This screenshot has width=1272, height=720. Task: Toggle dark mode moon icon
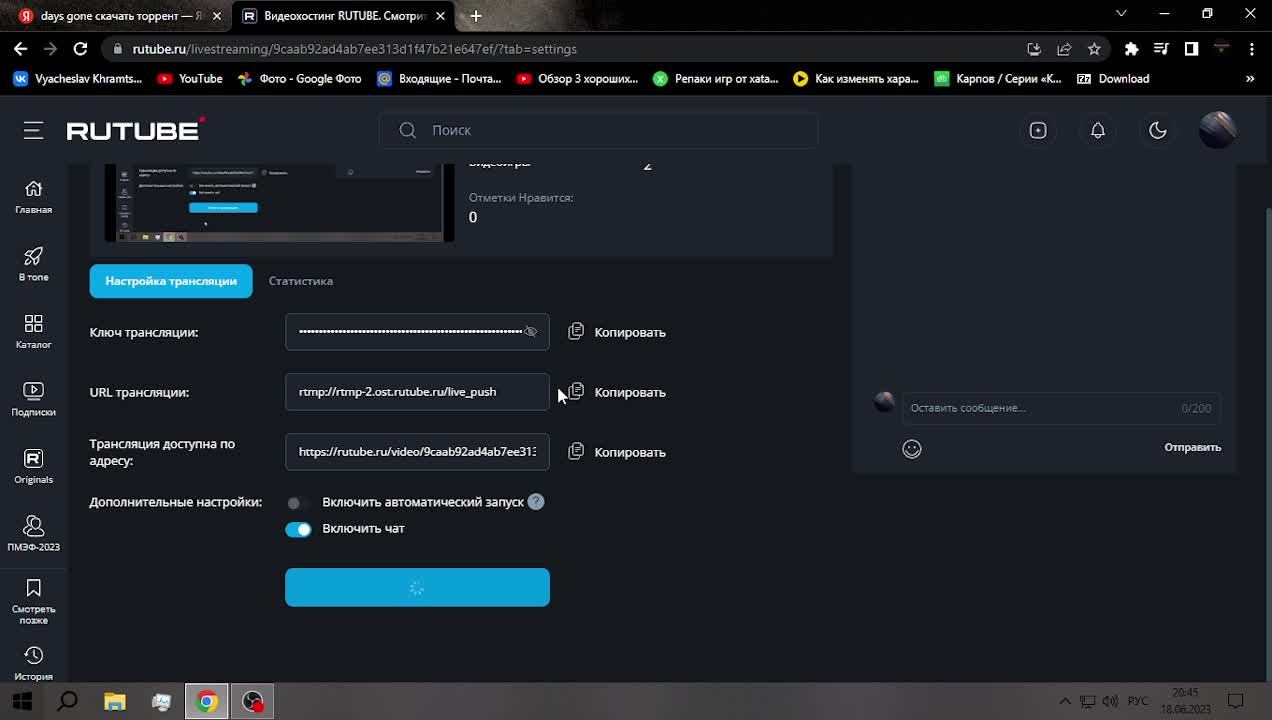point(1158,130)
